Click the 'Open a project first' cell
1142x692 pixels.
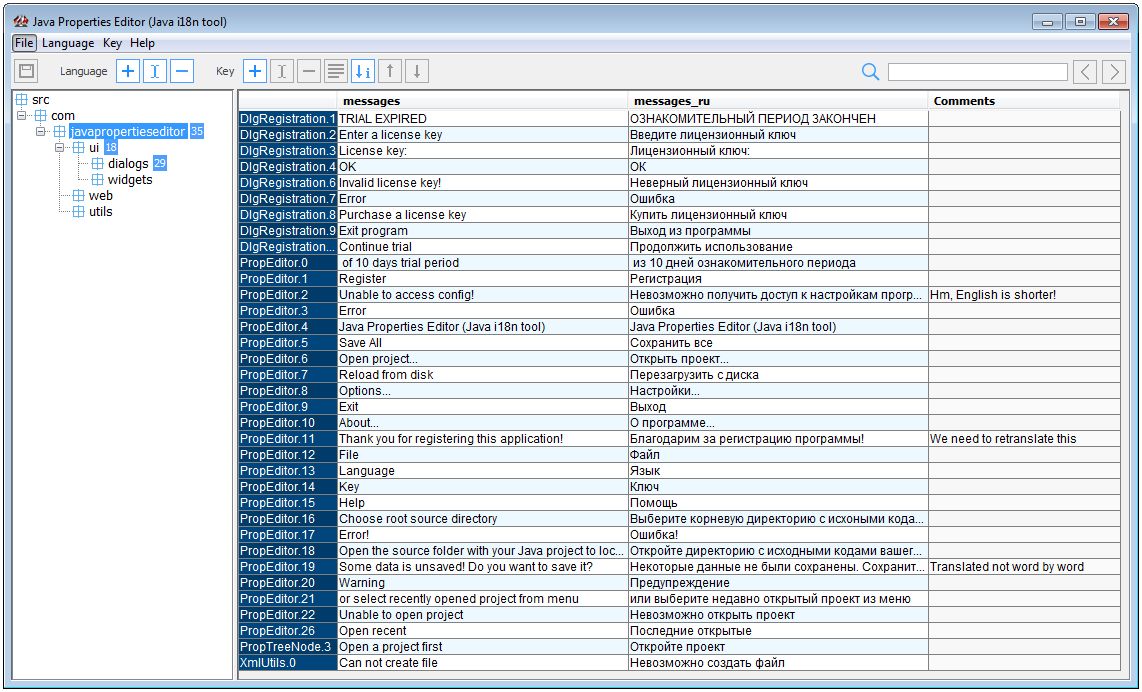[x=483, y=647]
